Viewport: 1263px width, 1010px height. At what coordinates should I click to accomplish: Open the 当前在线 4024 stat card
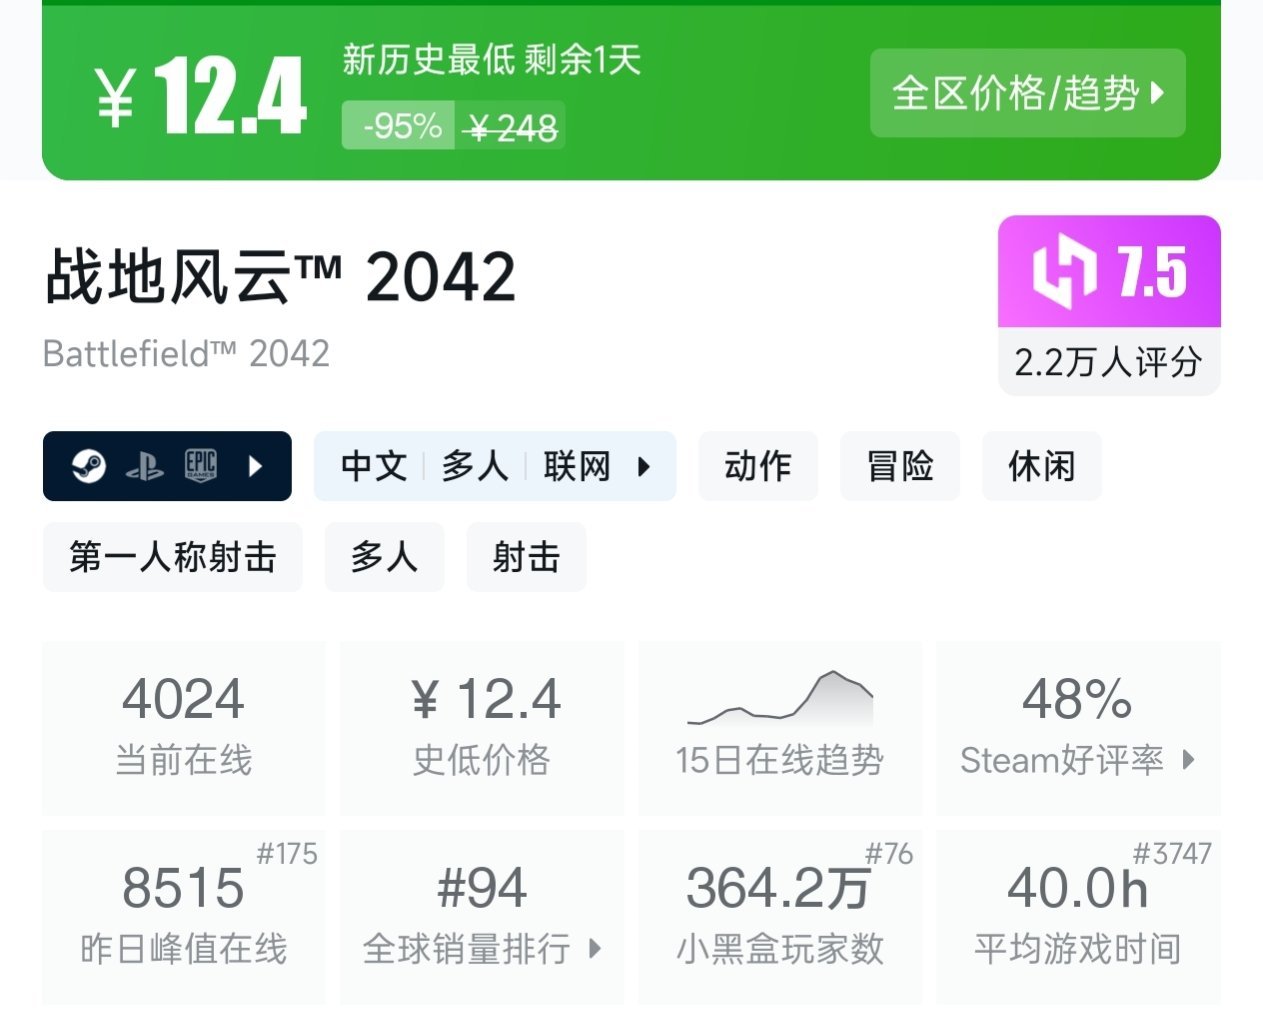click(x=183, y=728)
